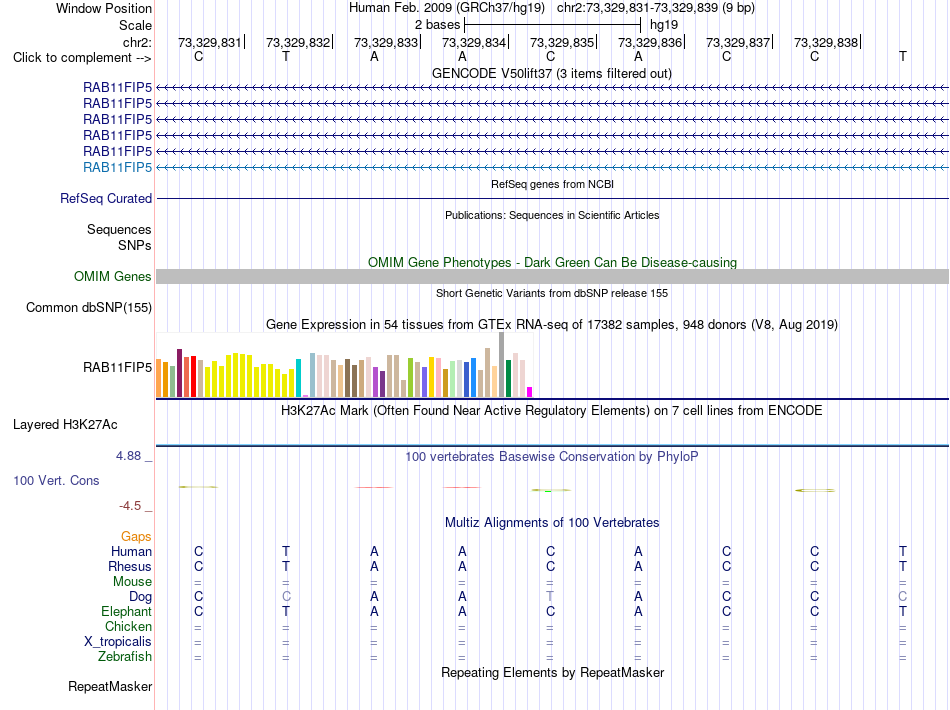950x710 pixels.
Task: Click the orange Gaps row label
Action: tap(136, 536)
